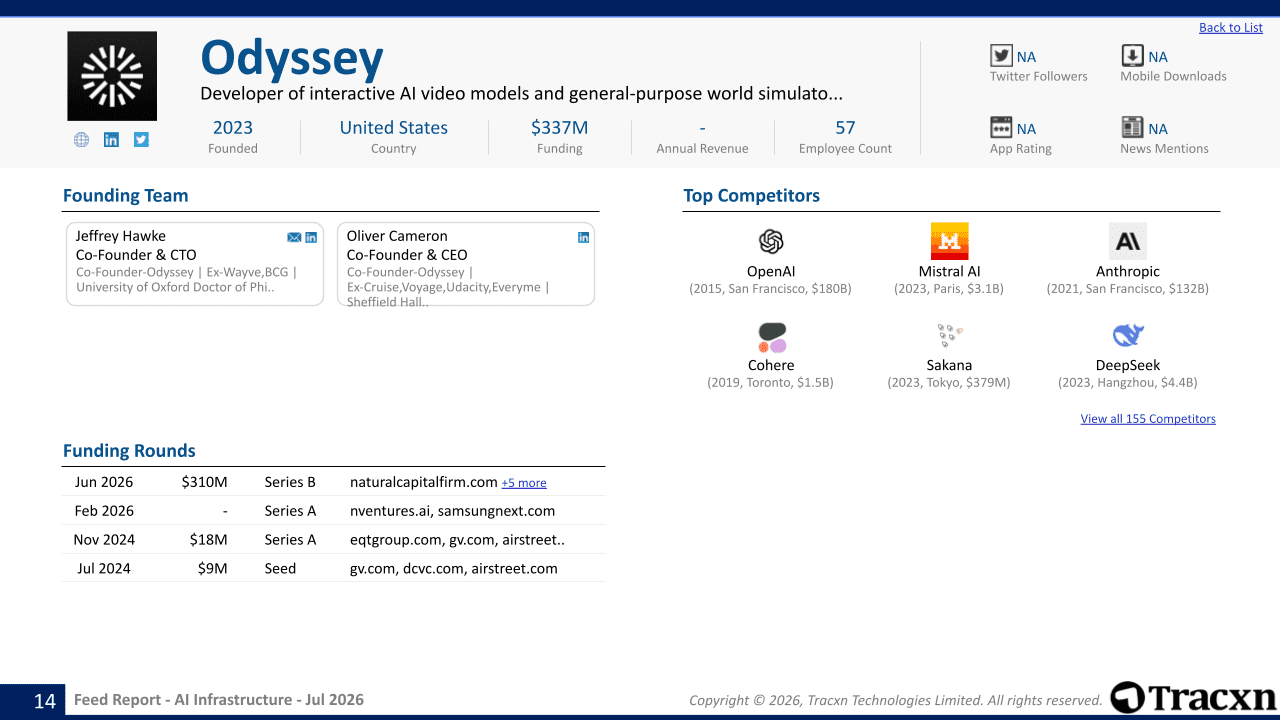1280x720 pixels.
Task: Click the Mobile Downloads label
Action: point(1173,76)
